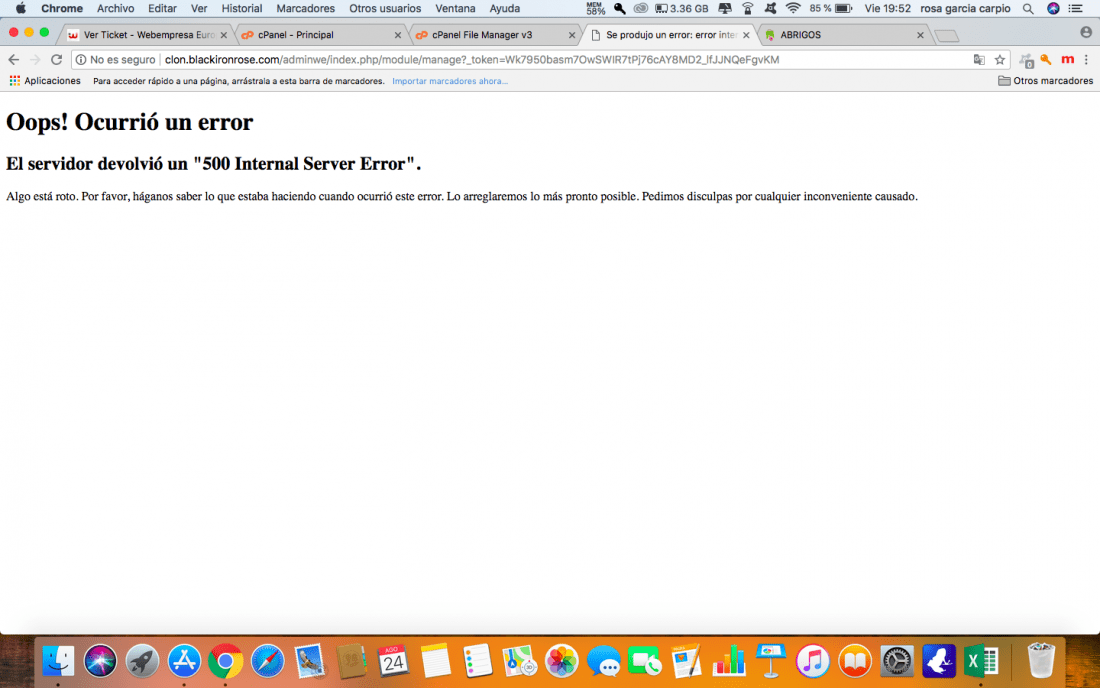Open the Trash in the dock
Image resolution: width=1100 pixels, height=688 pixels.
pyautogui.click(x=1041, y=661)
